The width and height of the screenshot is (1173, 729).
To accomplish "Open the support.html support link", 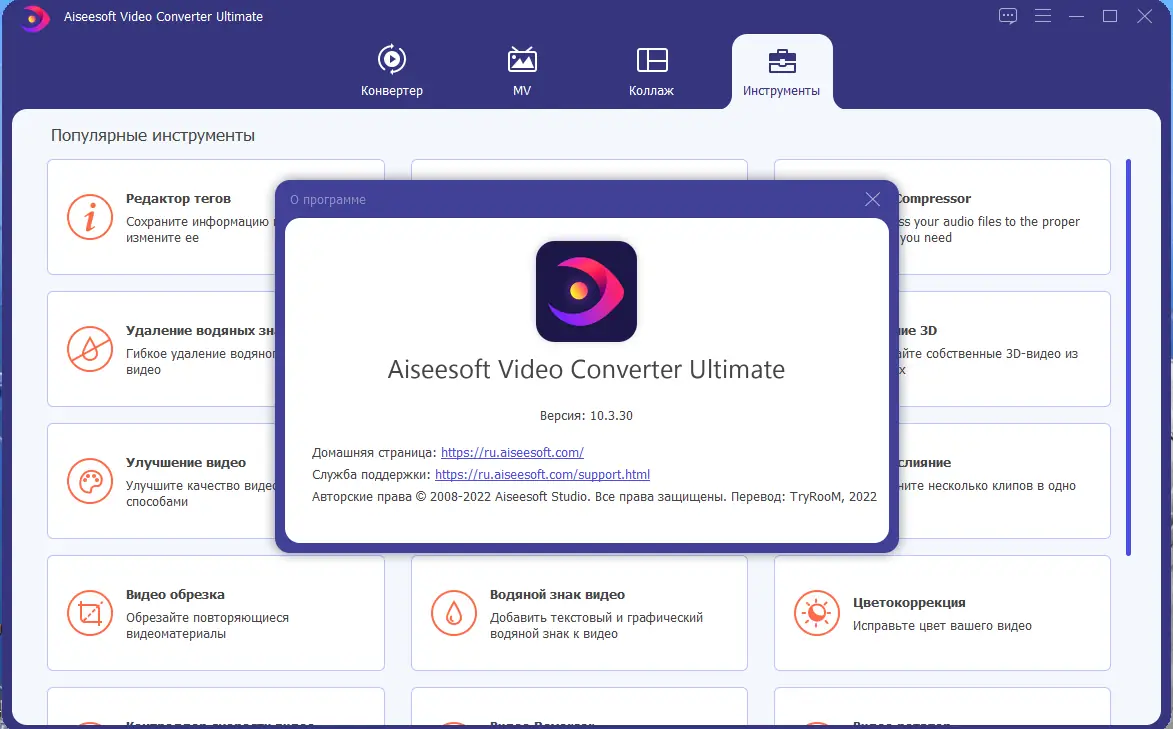I will [543, 474].
